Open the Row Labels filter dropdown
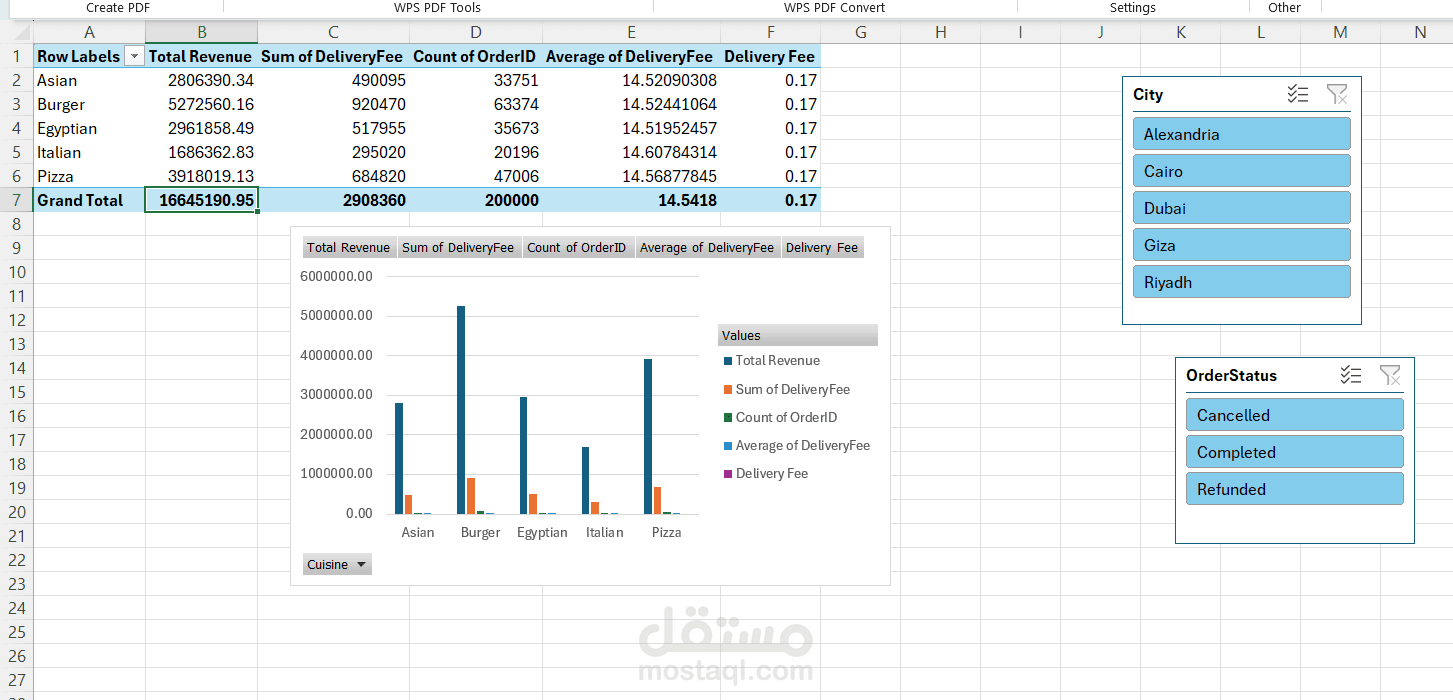1453x700 pixels. pyautogui.click(x=134, y=57)
